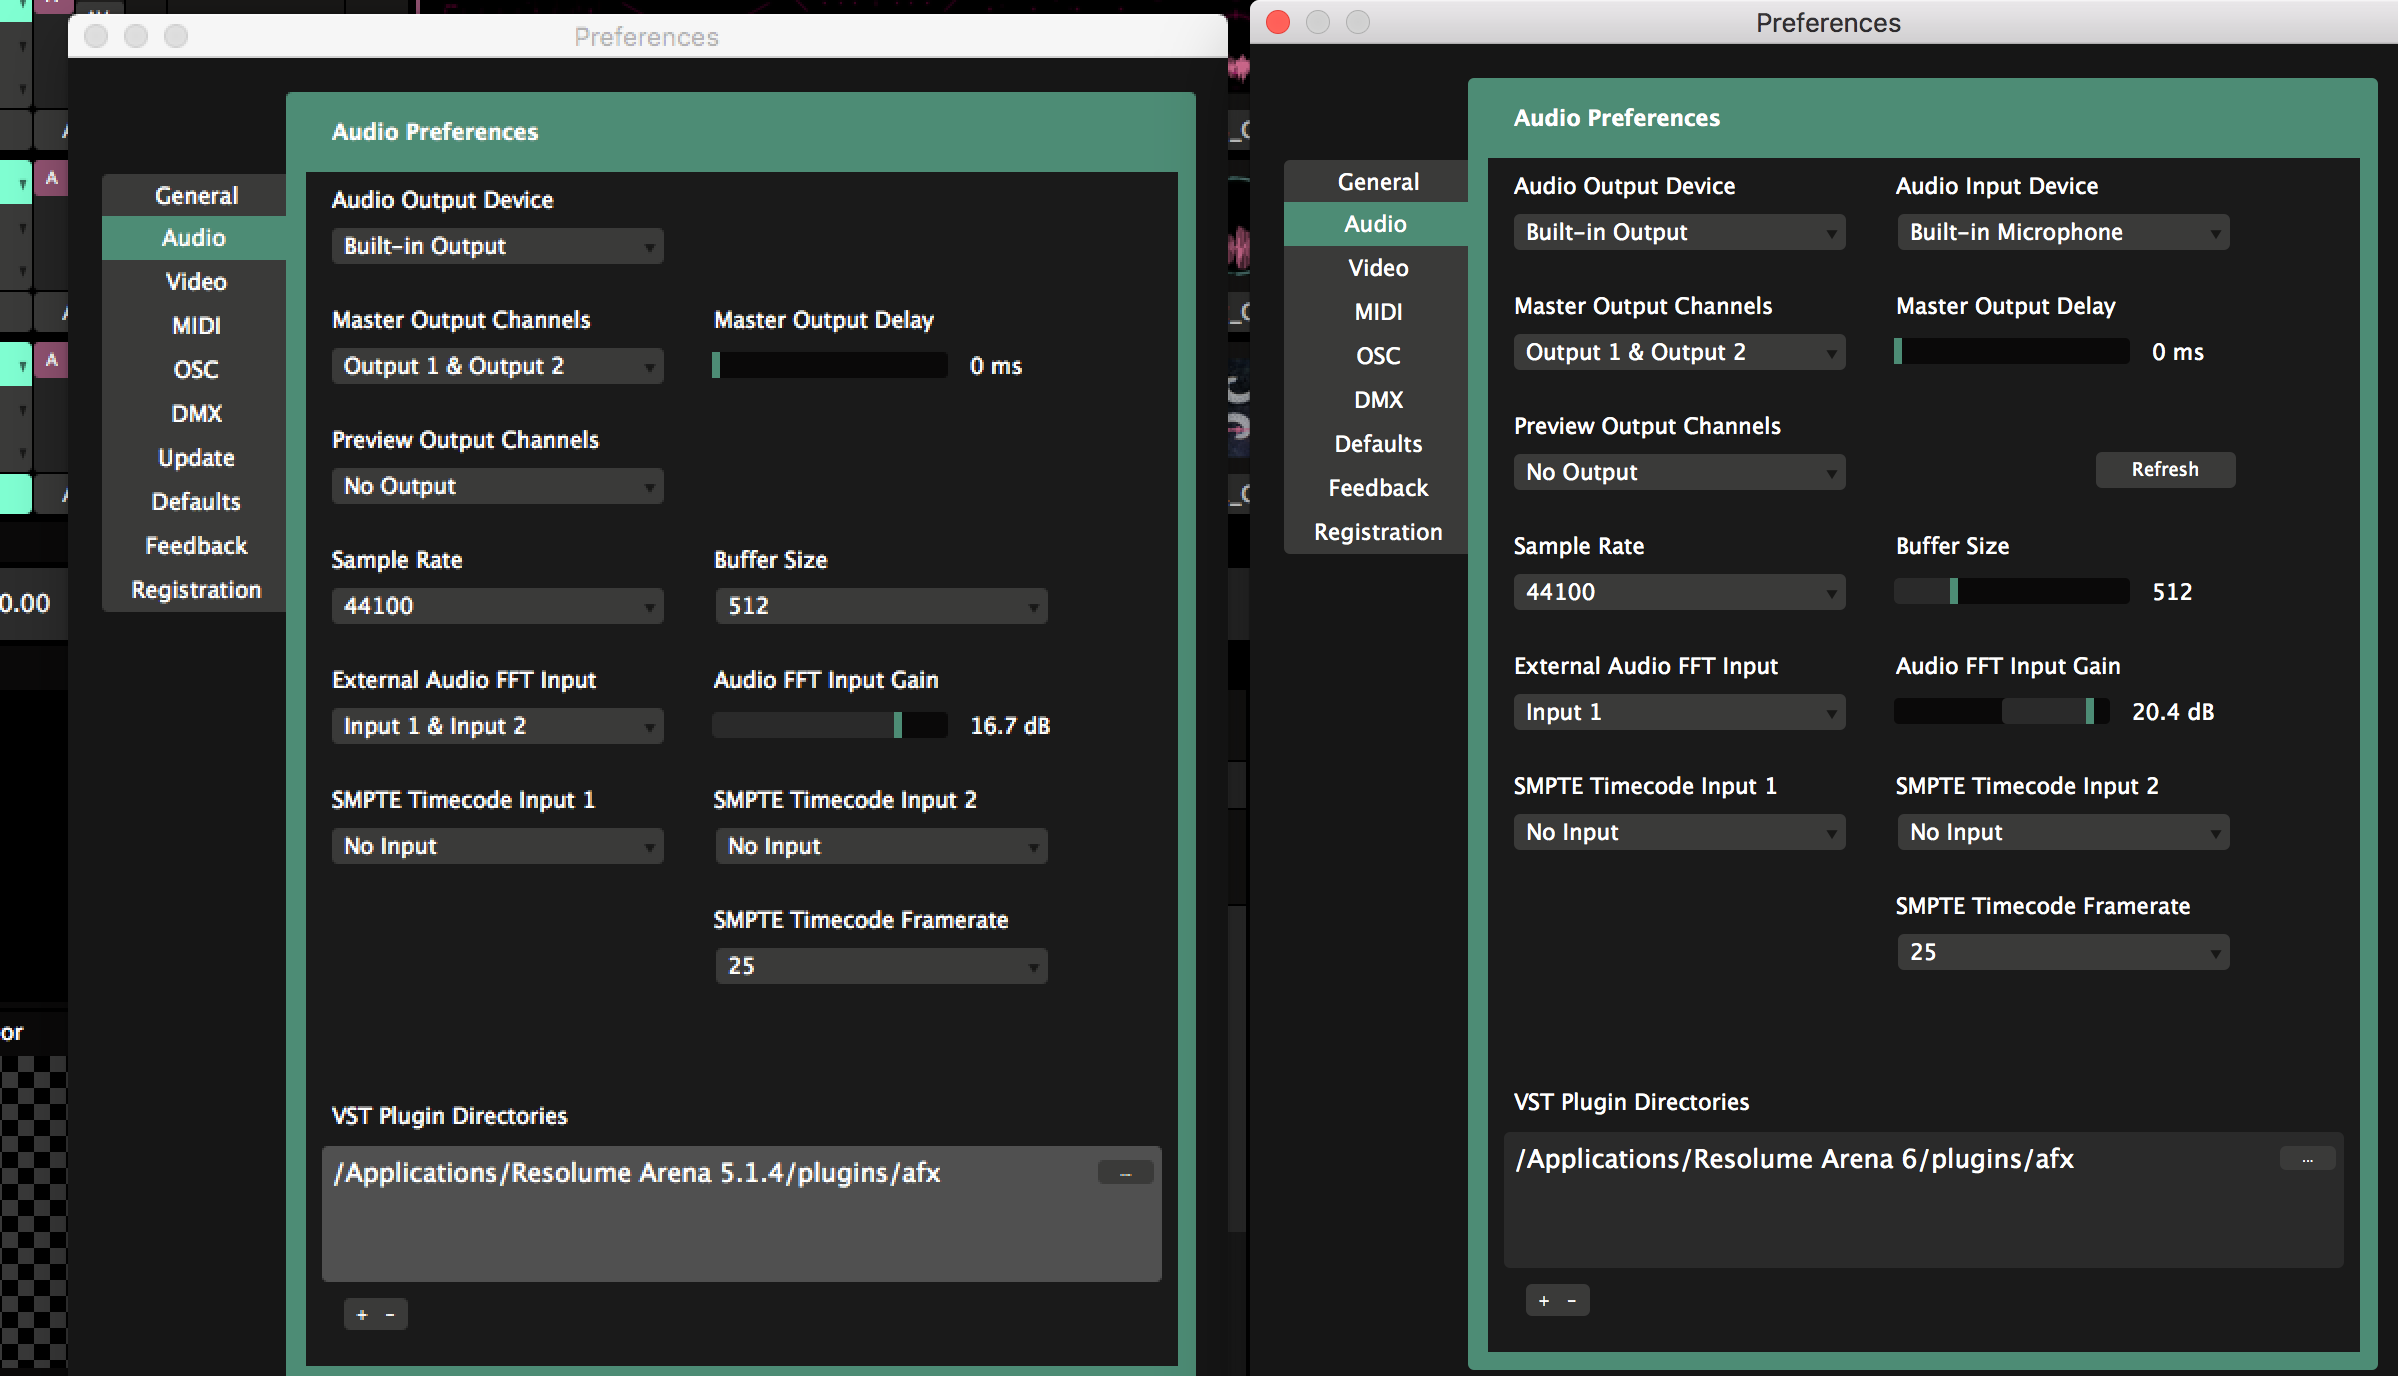Image resolution: width=2398 pixels, height=1376 pixels.
Task: Click the minus button under the Arena 5.1.4 plugin directory list
Action: [x=390, y=1314]
